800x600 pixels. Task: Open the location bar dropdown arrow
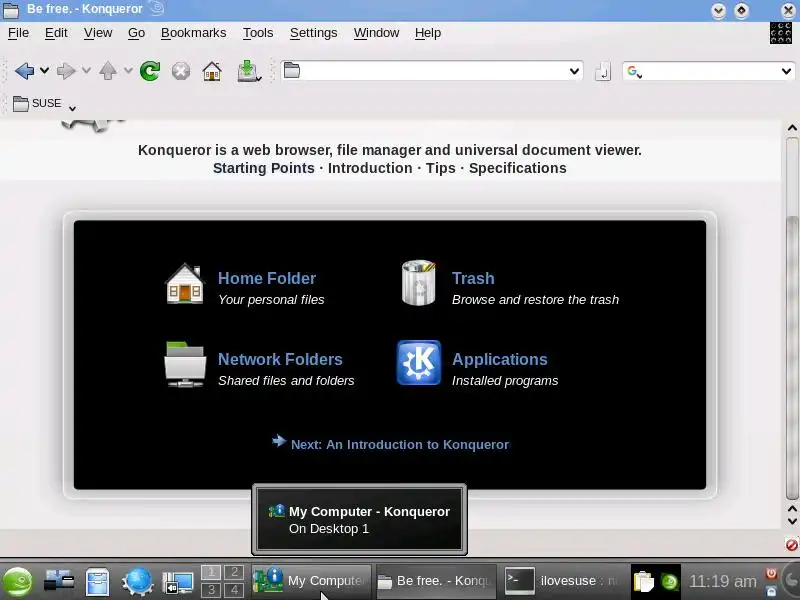[x=574, y=71]
